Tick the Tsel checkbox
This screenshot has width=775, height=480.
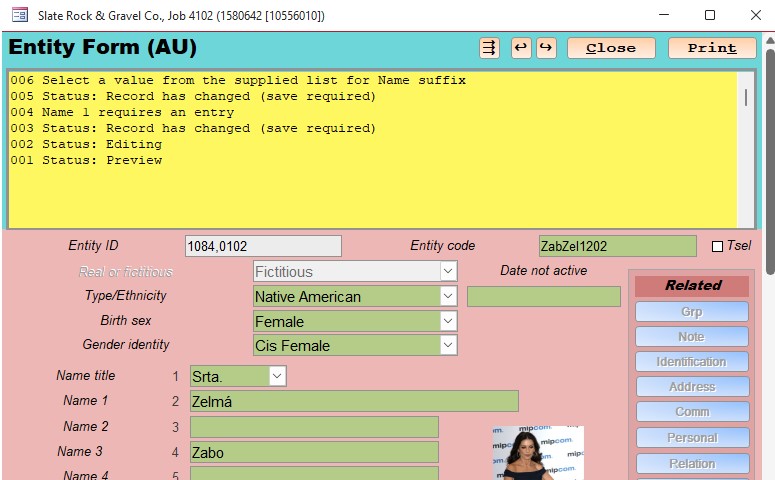tap(717, 246)
